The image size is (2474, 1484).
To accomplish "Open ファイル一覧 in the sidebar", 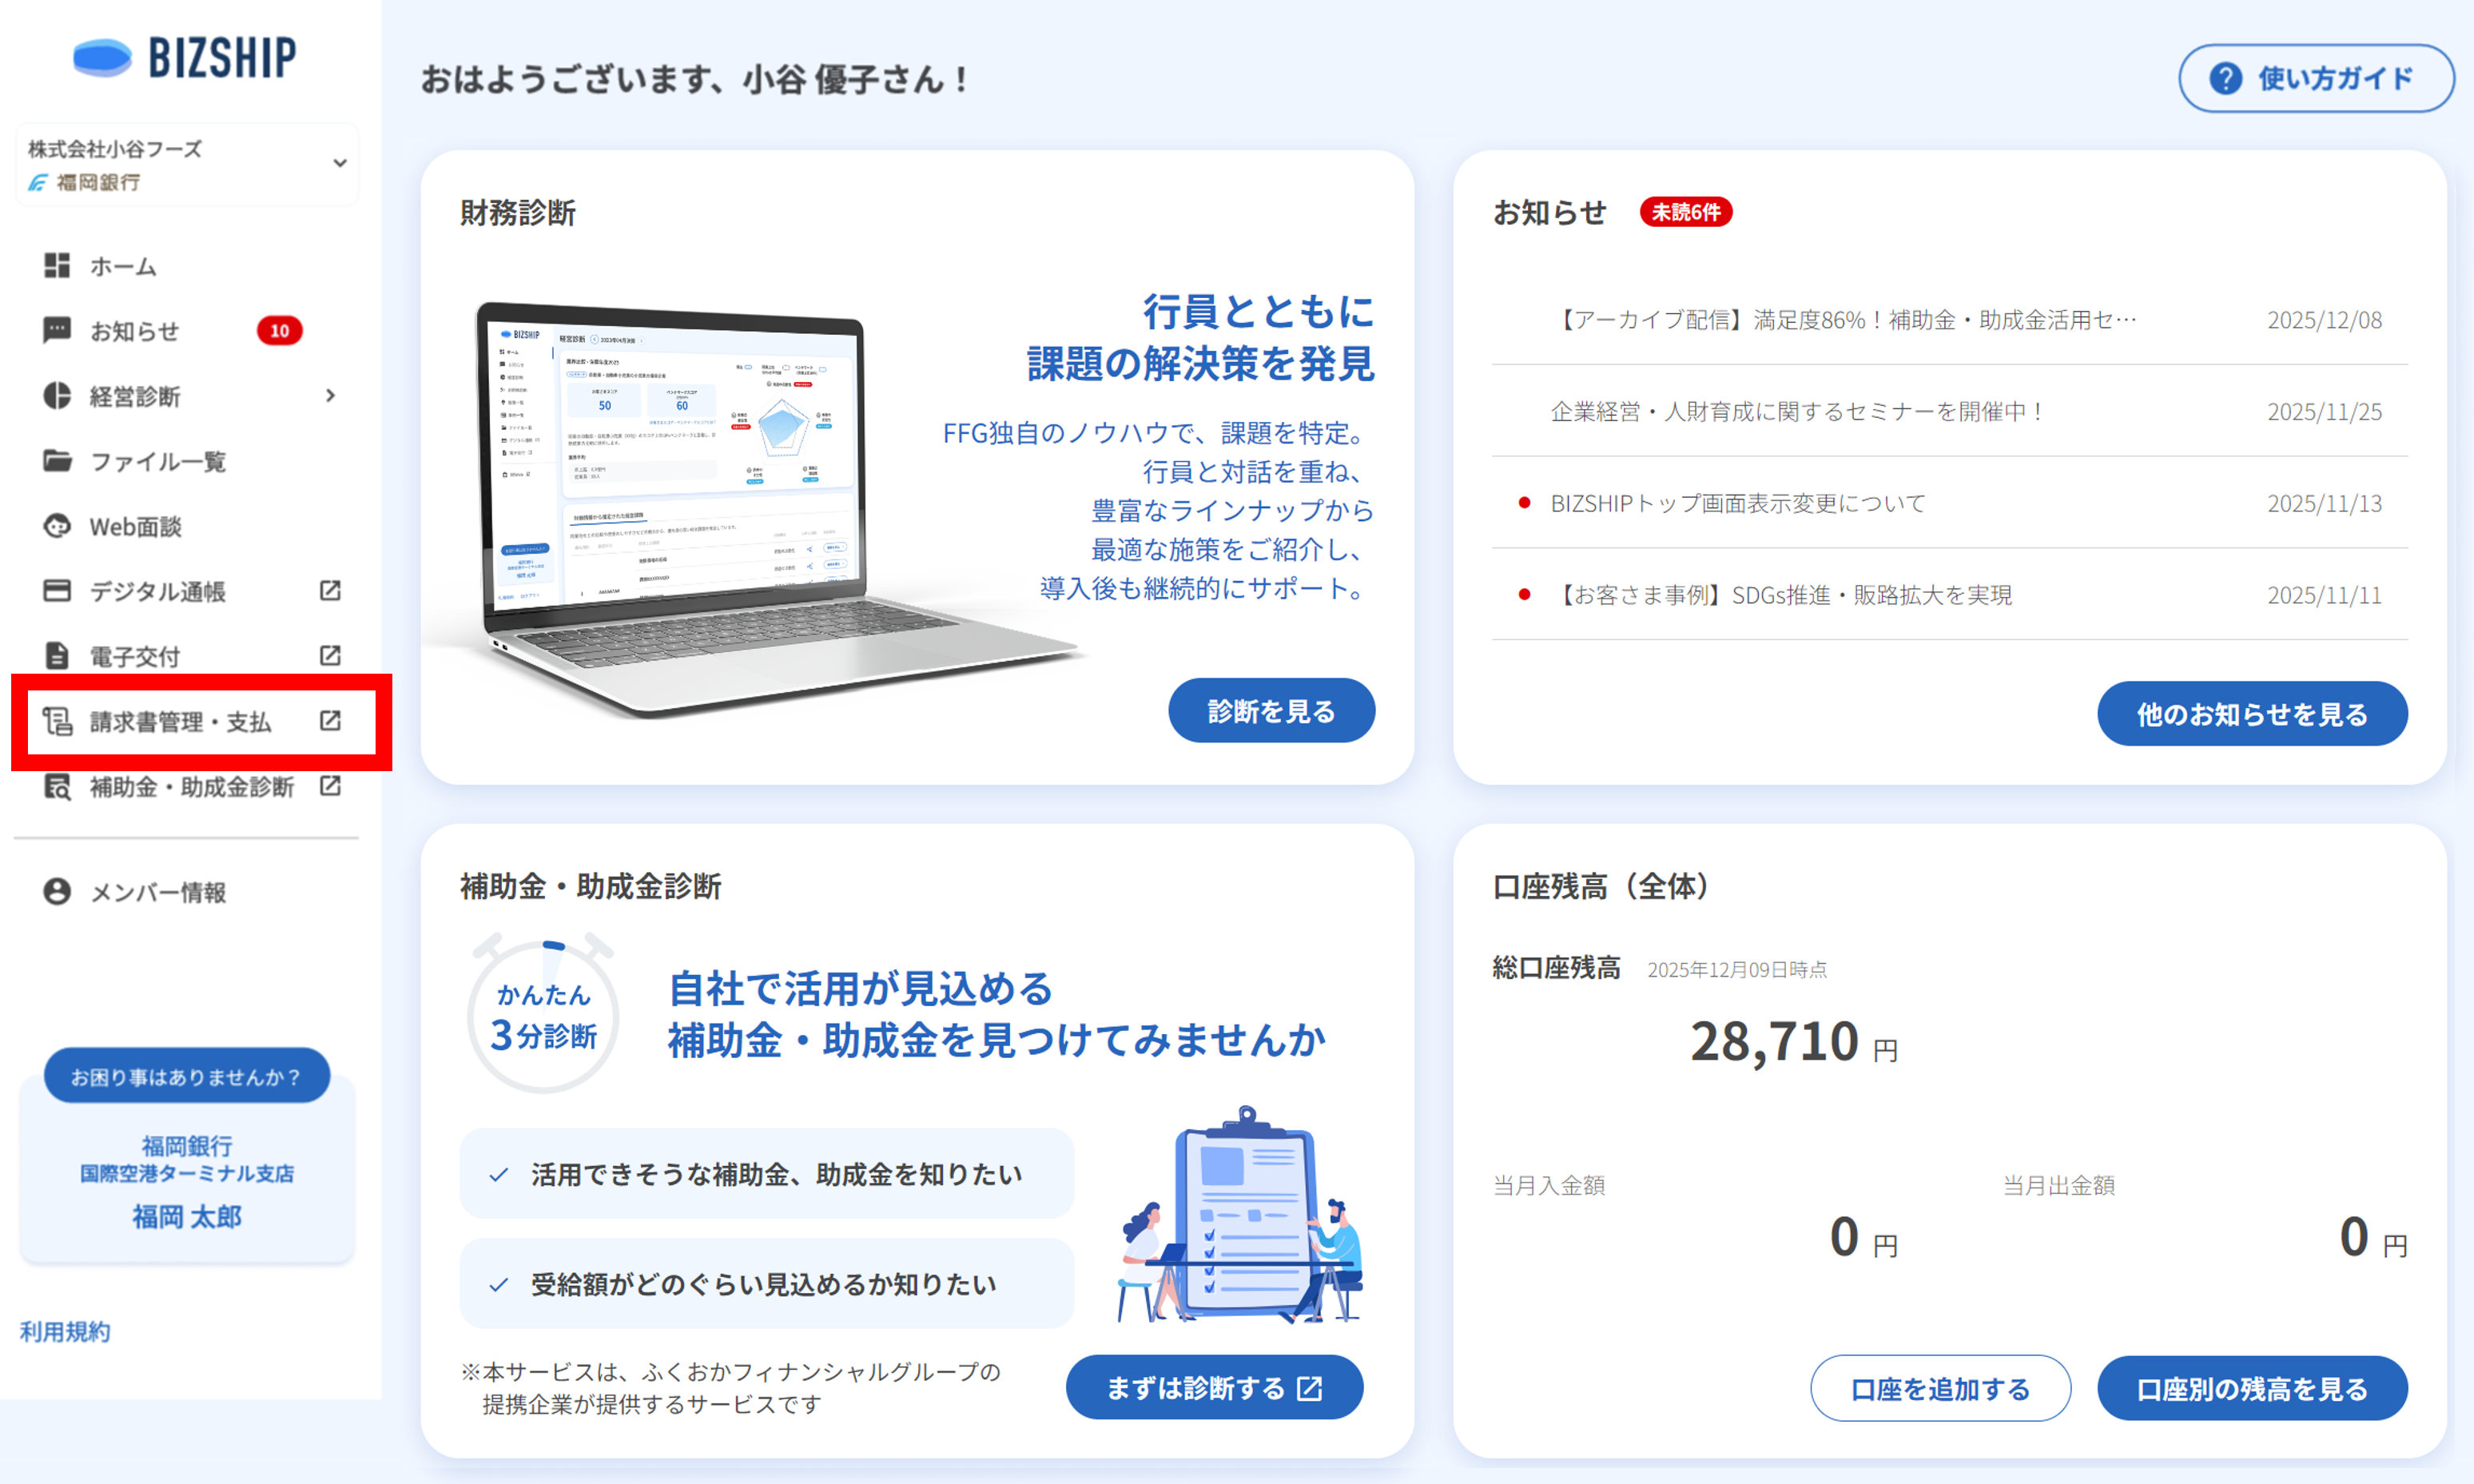I will tap(158, 461).
